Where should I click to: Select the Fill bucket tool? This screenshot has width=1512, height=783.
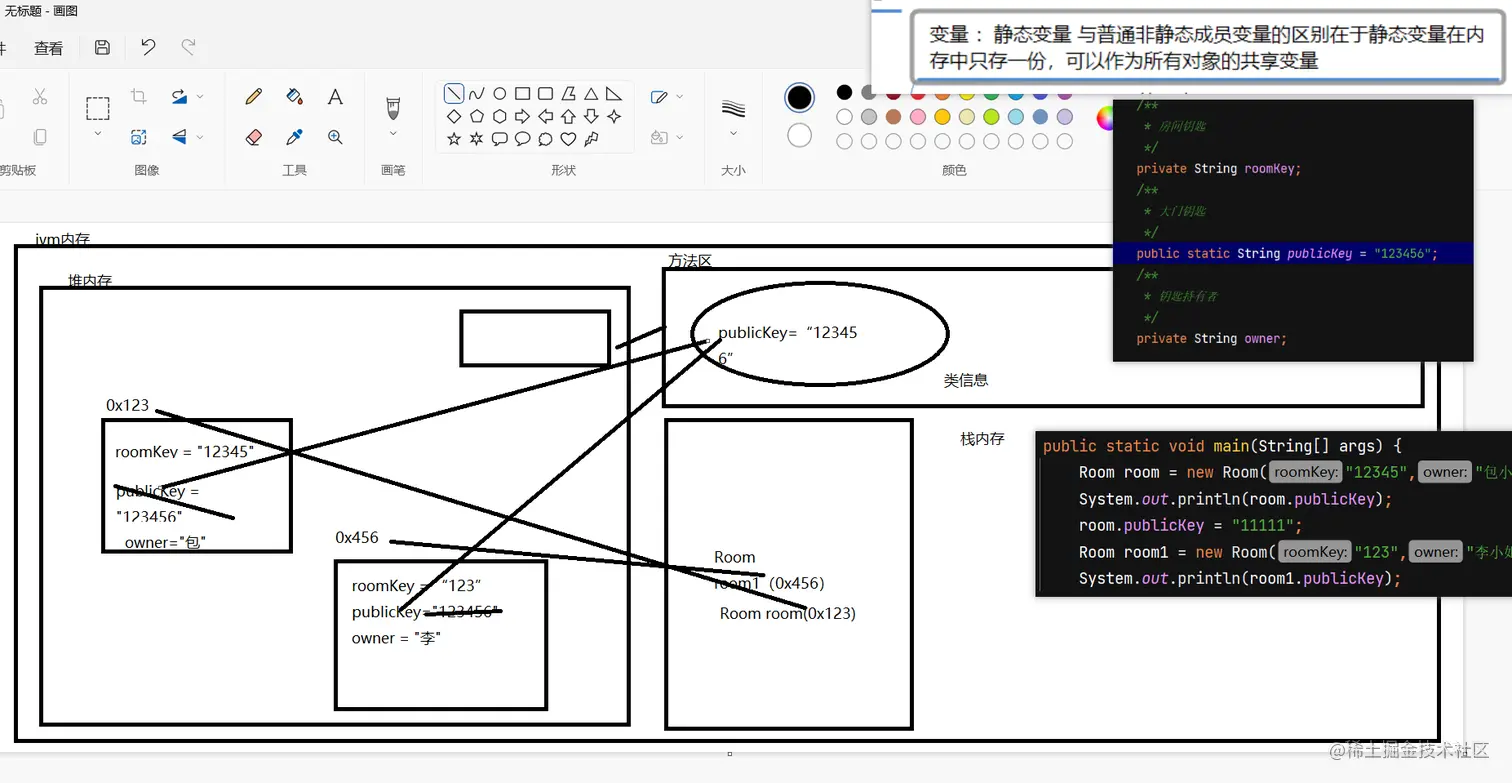point(294,96)
